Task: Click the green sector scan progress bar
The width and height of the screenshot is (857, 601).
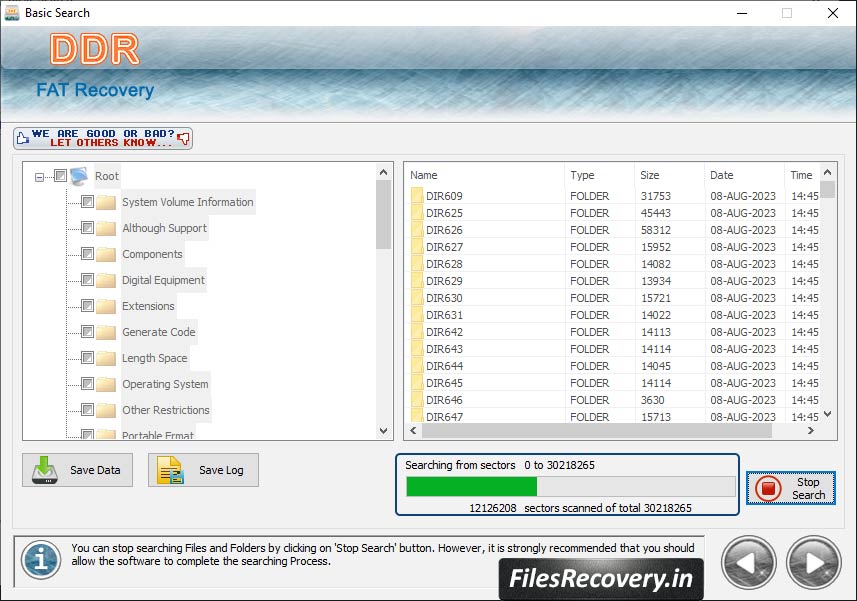Action: [x=472, y=486]
